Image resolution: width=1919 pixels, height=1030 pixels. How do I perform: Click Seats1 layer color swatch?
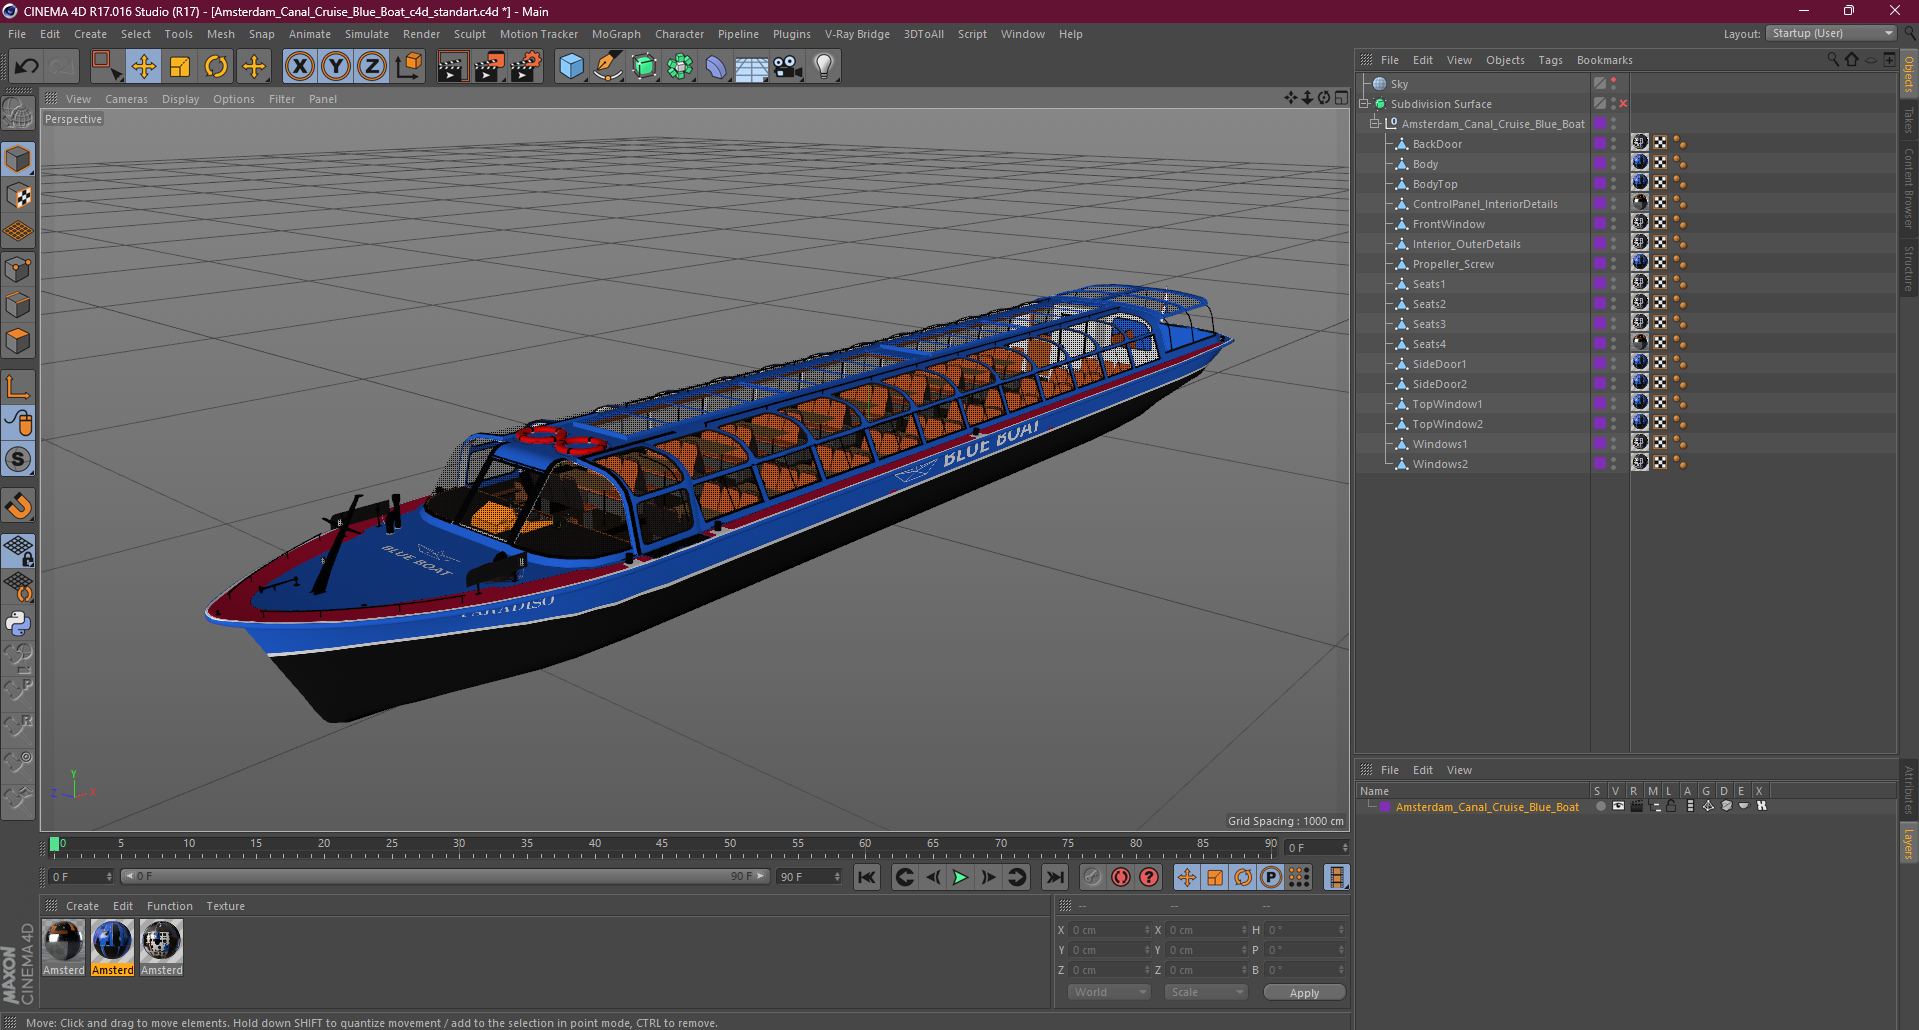coord(1599,284)
